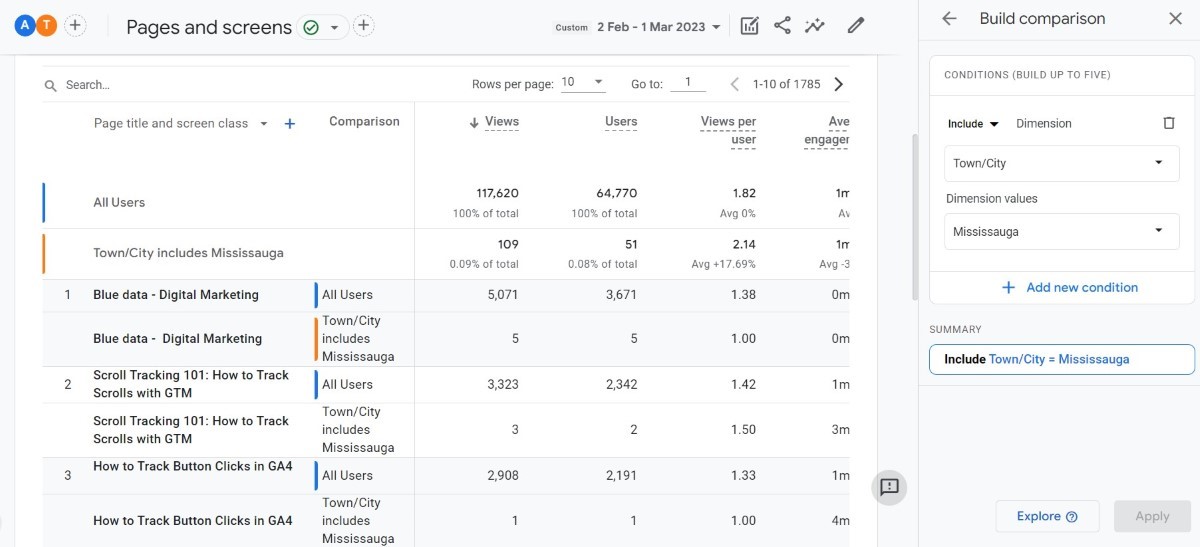Screen dimensions: 1200x547
Task: Click the Pages and screens report title
Action: pos(209,27)
